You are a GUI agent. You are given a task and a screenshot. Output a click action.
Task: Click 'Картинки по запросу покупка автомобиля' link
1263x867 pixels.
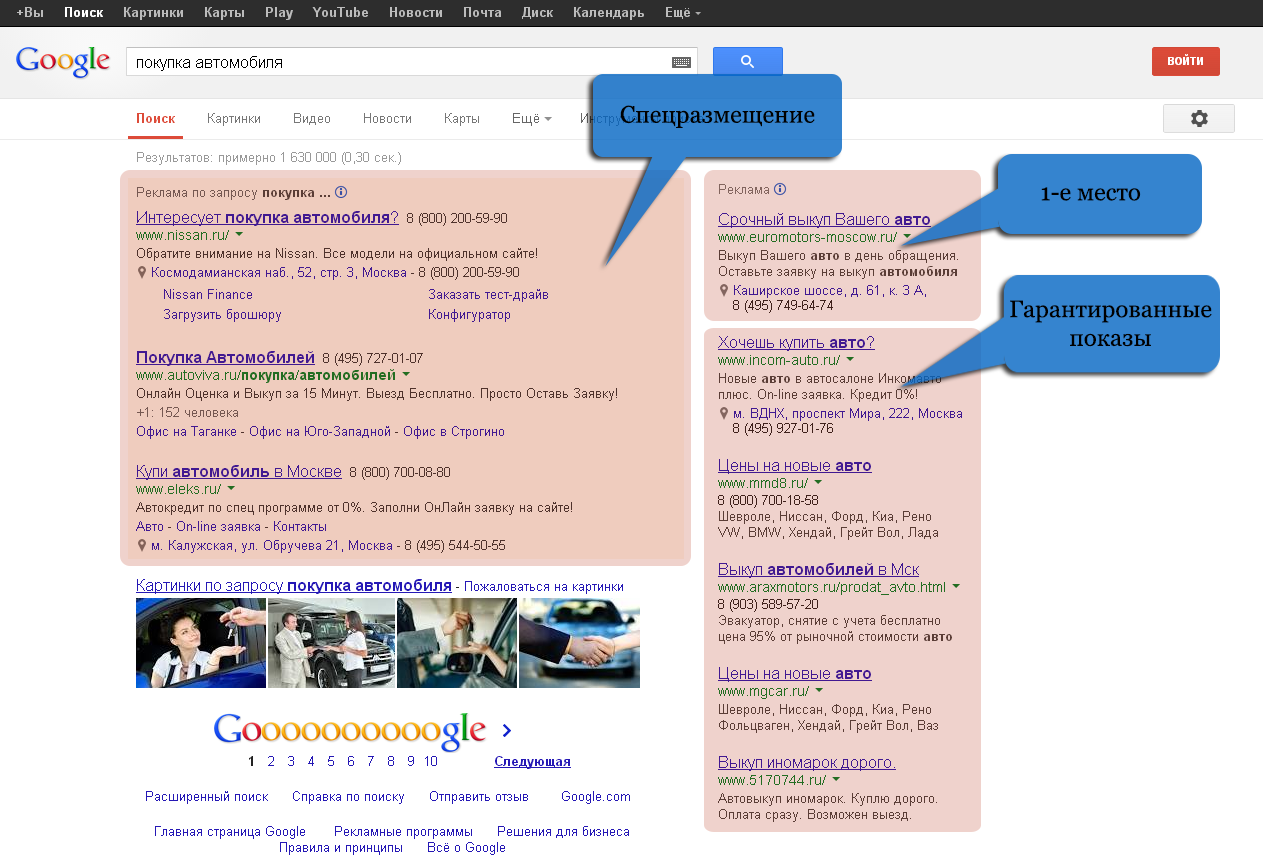pyautogui.click(x=294, y=586)
